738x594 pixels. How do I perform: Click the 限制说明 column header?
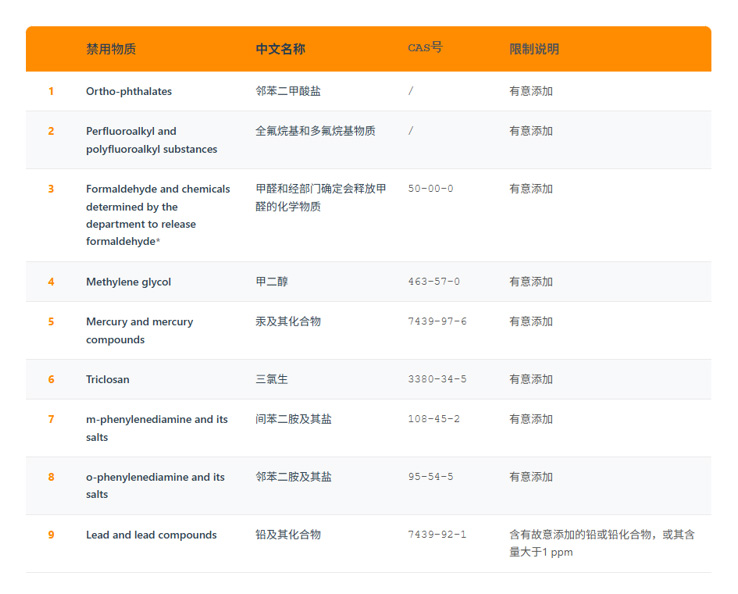pos(534,49)
